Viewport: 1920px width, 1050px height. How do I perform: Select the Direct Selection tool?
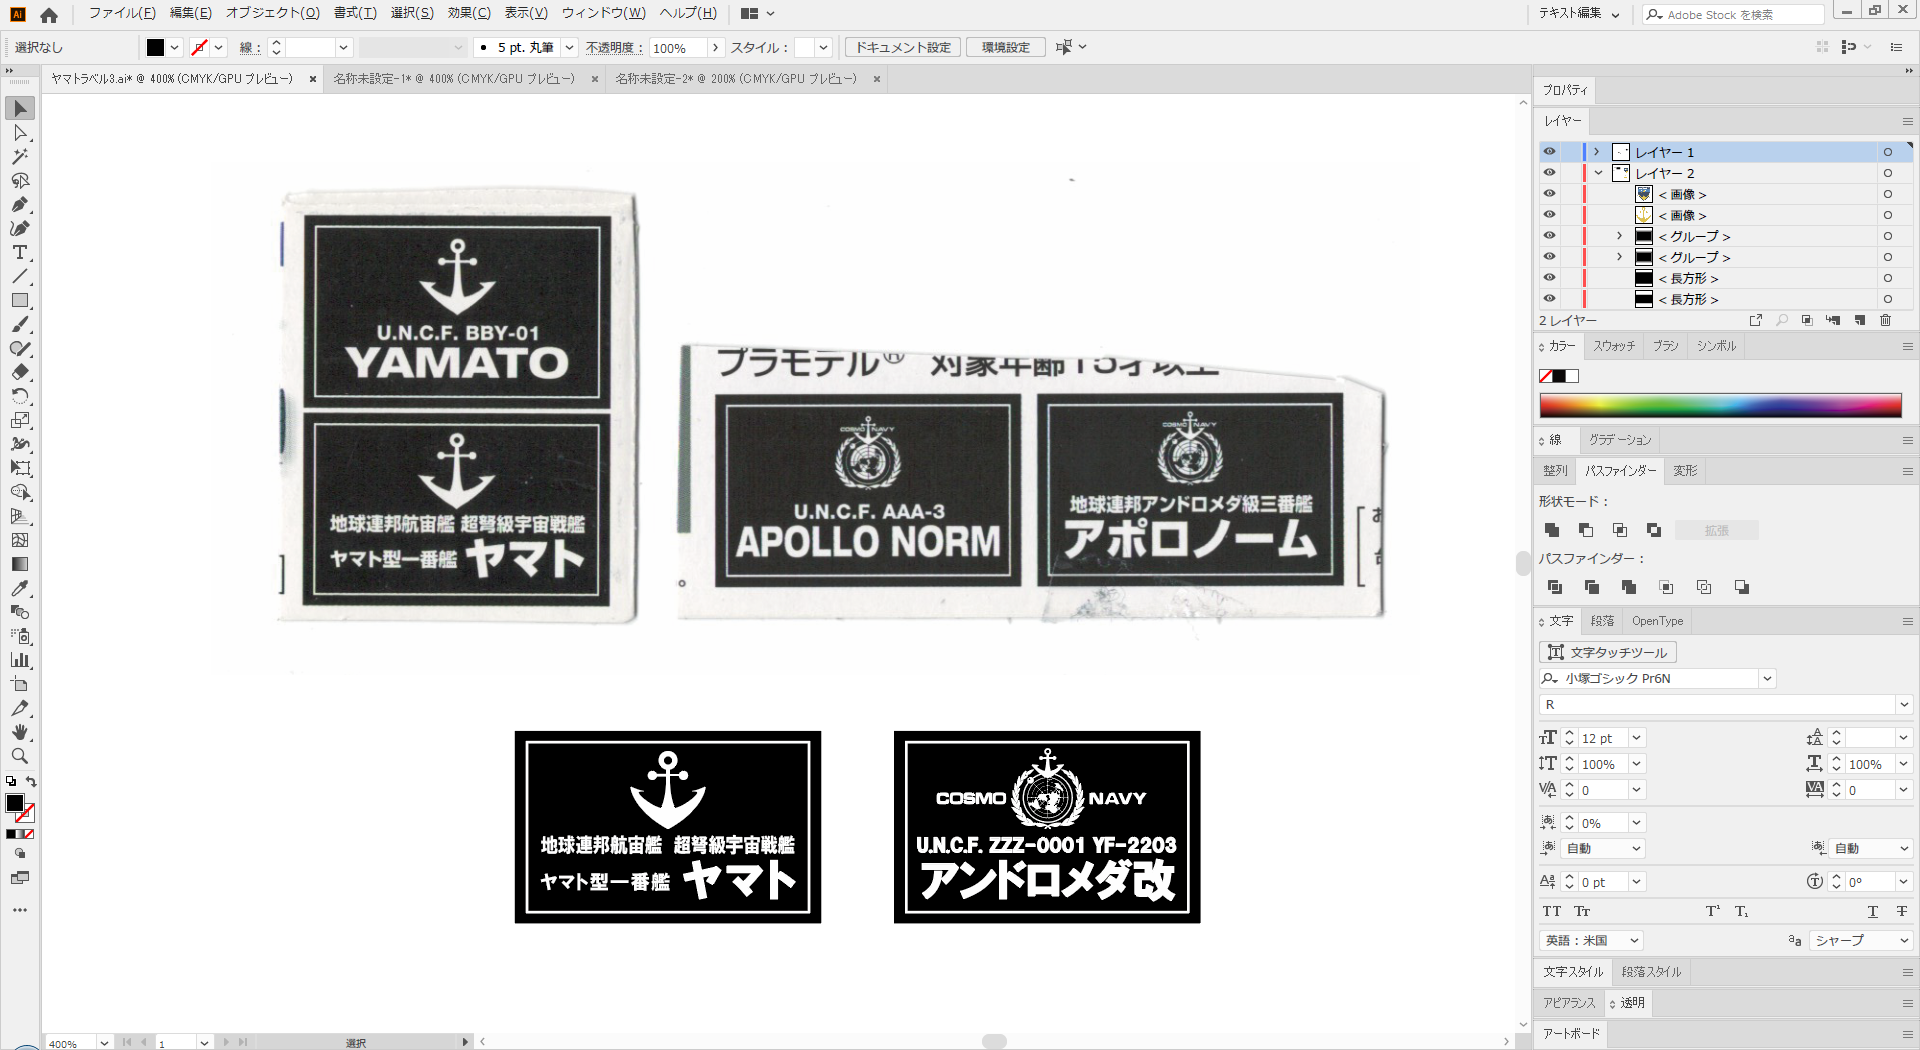20,132
